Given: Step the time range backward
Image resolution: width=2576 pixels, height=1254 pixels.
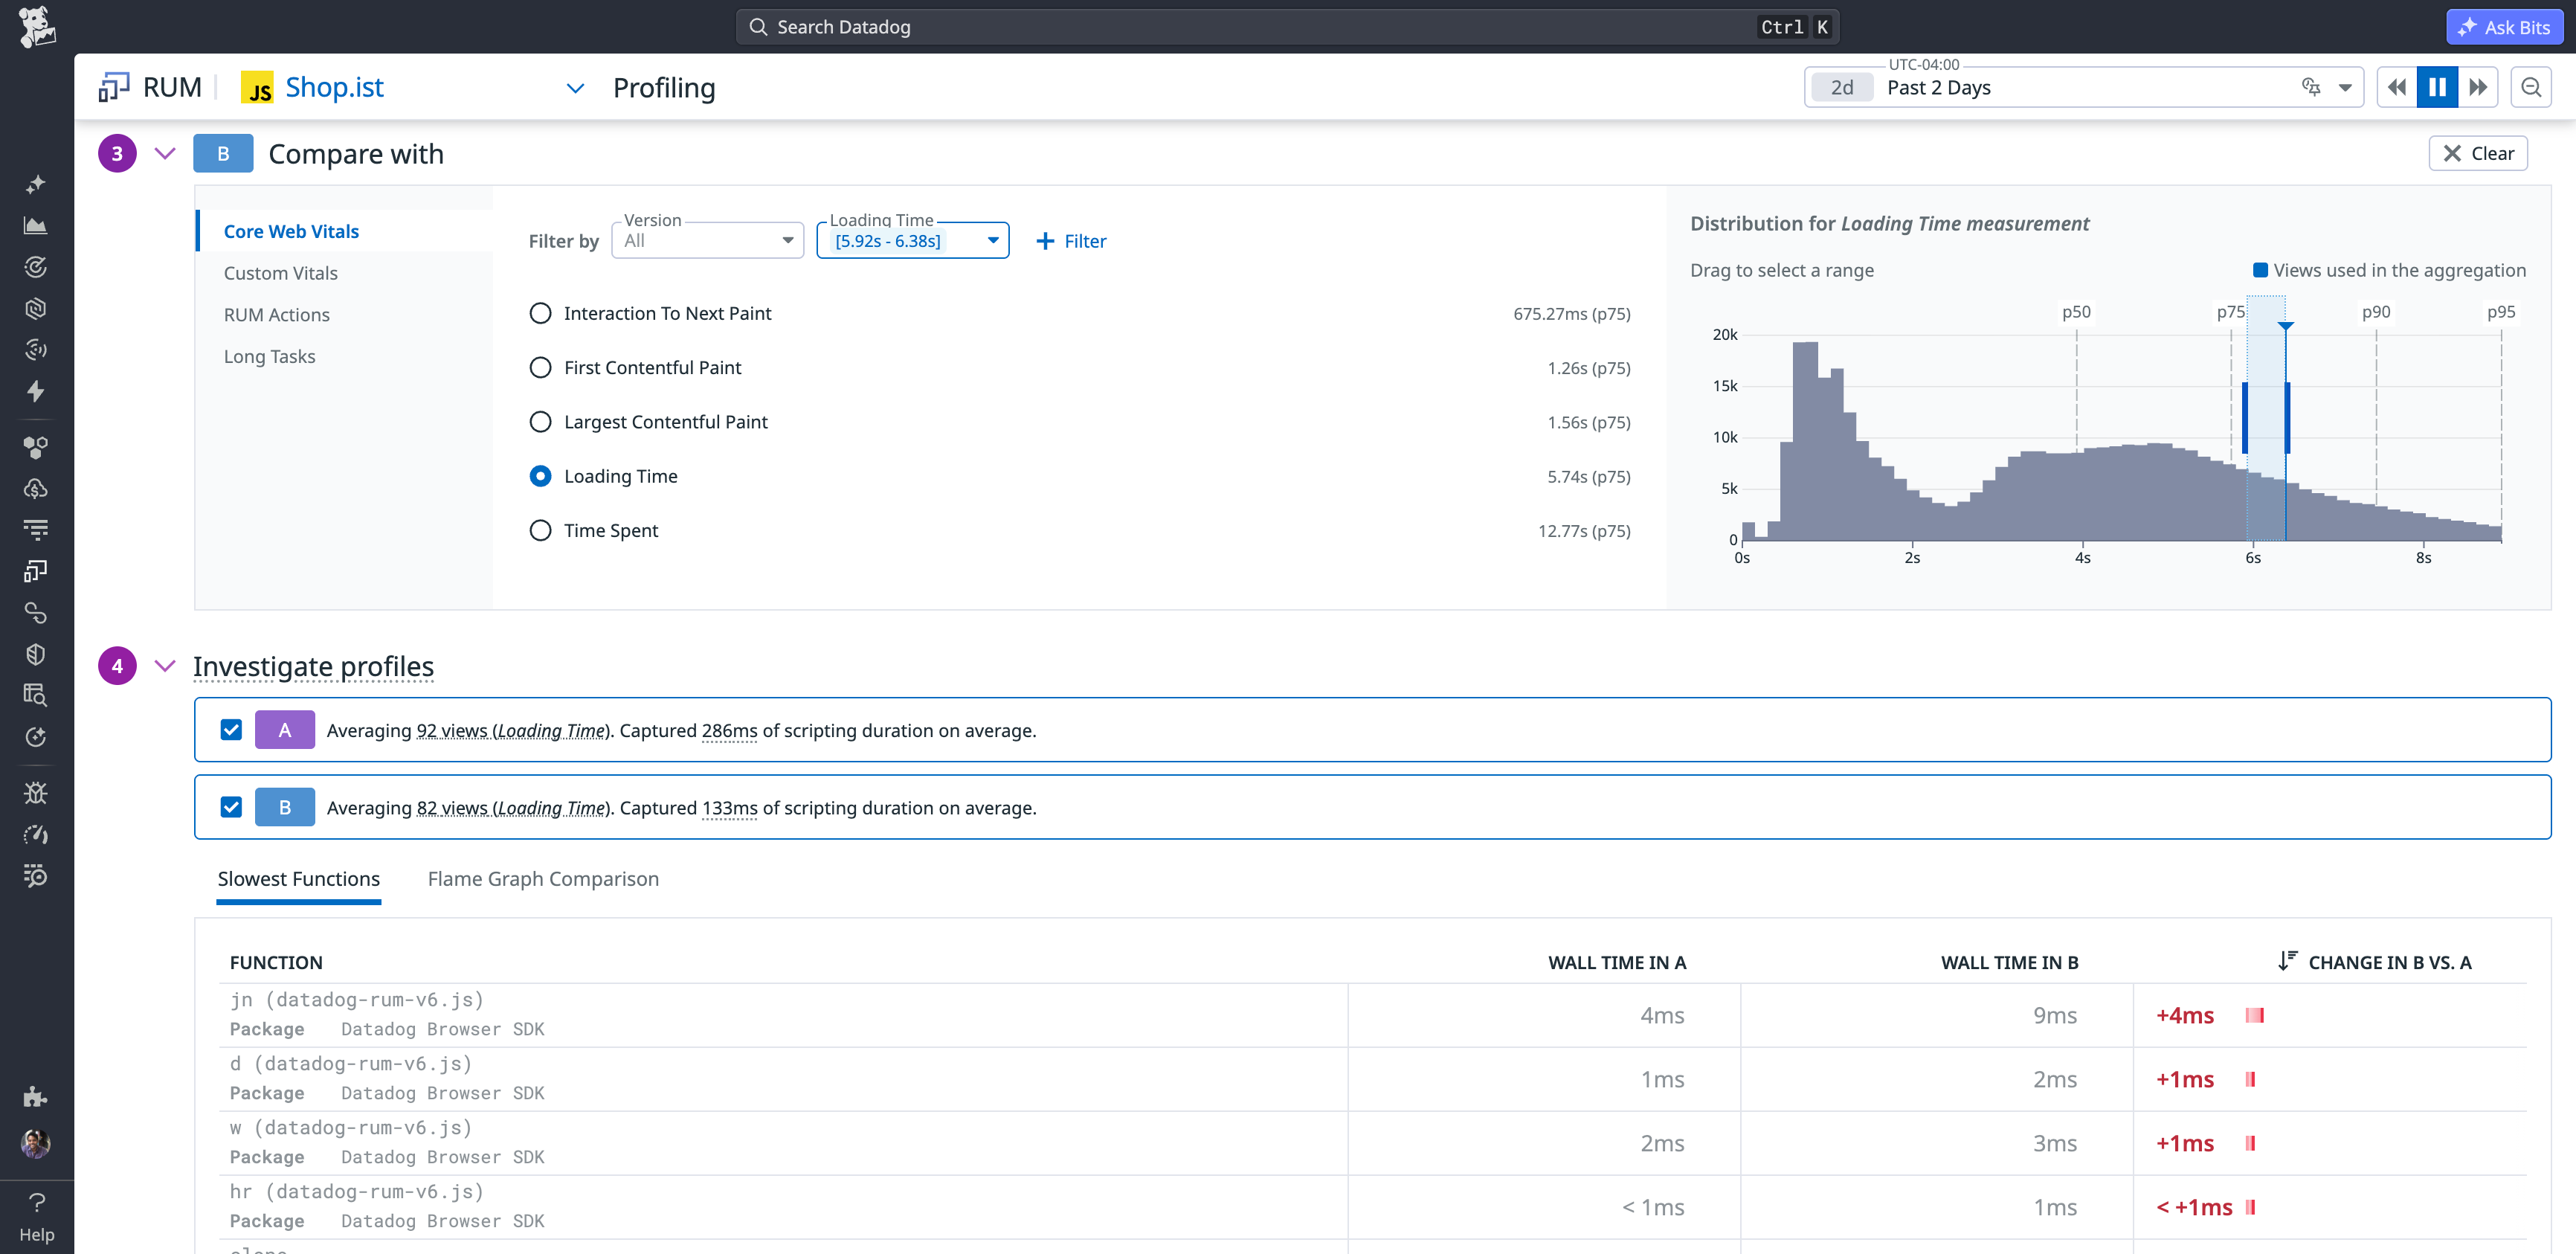Looking at the screenshot, I should coord(2397,87).
